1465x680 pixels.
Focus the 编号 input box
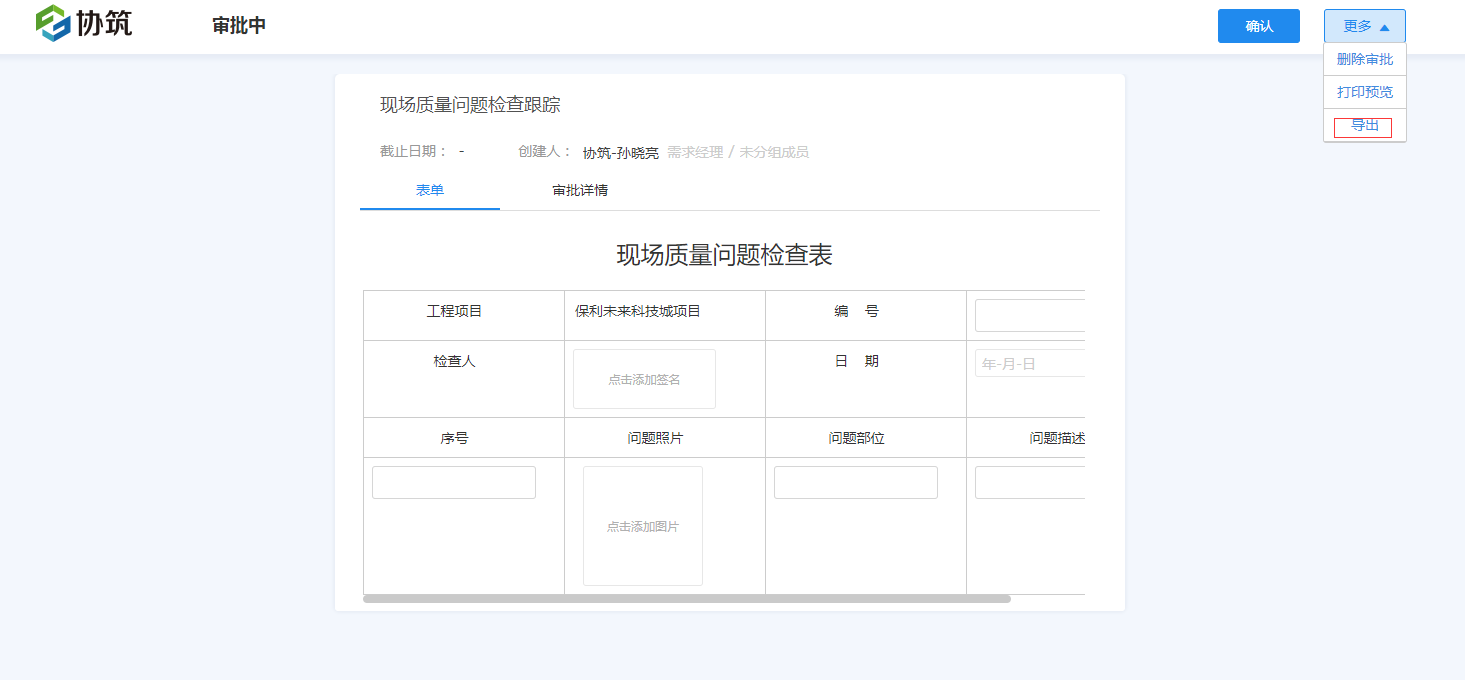pos(1030,315)
